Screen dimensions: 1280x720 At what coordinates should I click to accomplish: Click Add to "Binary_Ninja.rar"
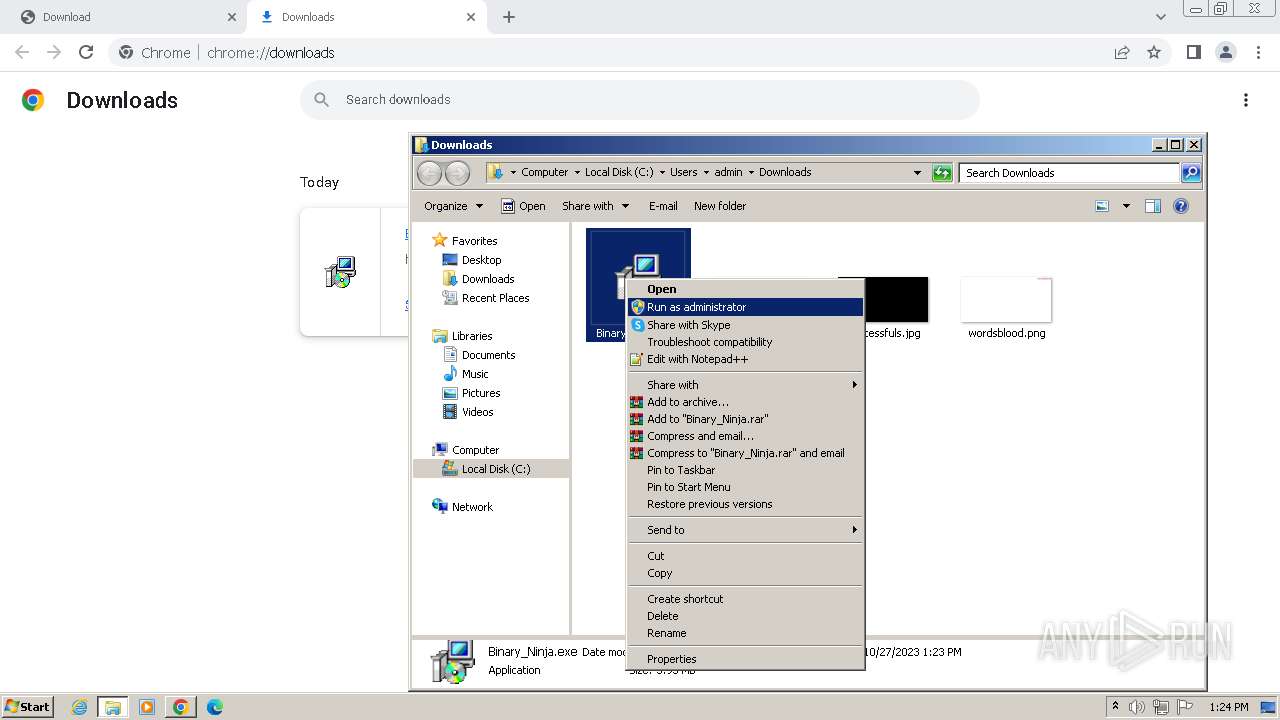tap(745, 419)
